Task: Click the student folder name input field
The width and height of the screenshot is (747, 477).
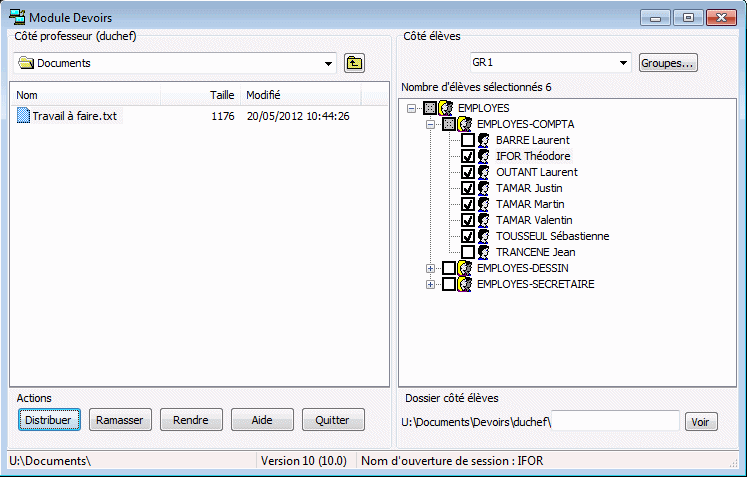Action: [x=616, y=421]
